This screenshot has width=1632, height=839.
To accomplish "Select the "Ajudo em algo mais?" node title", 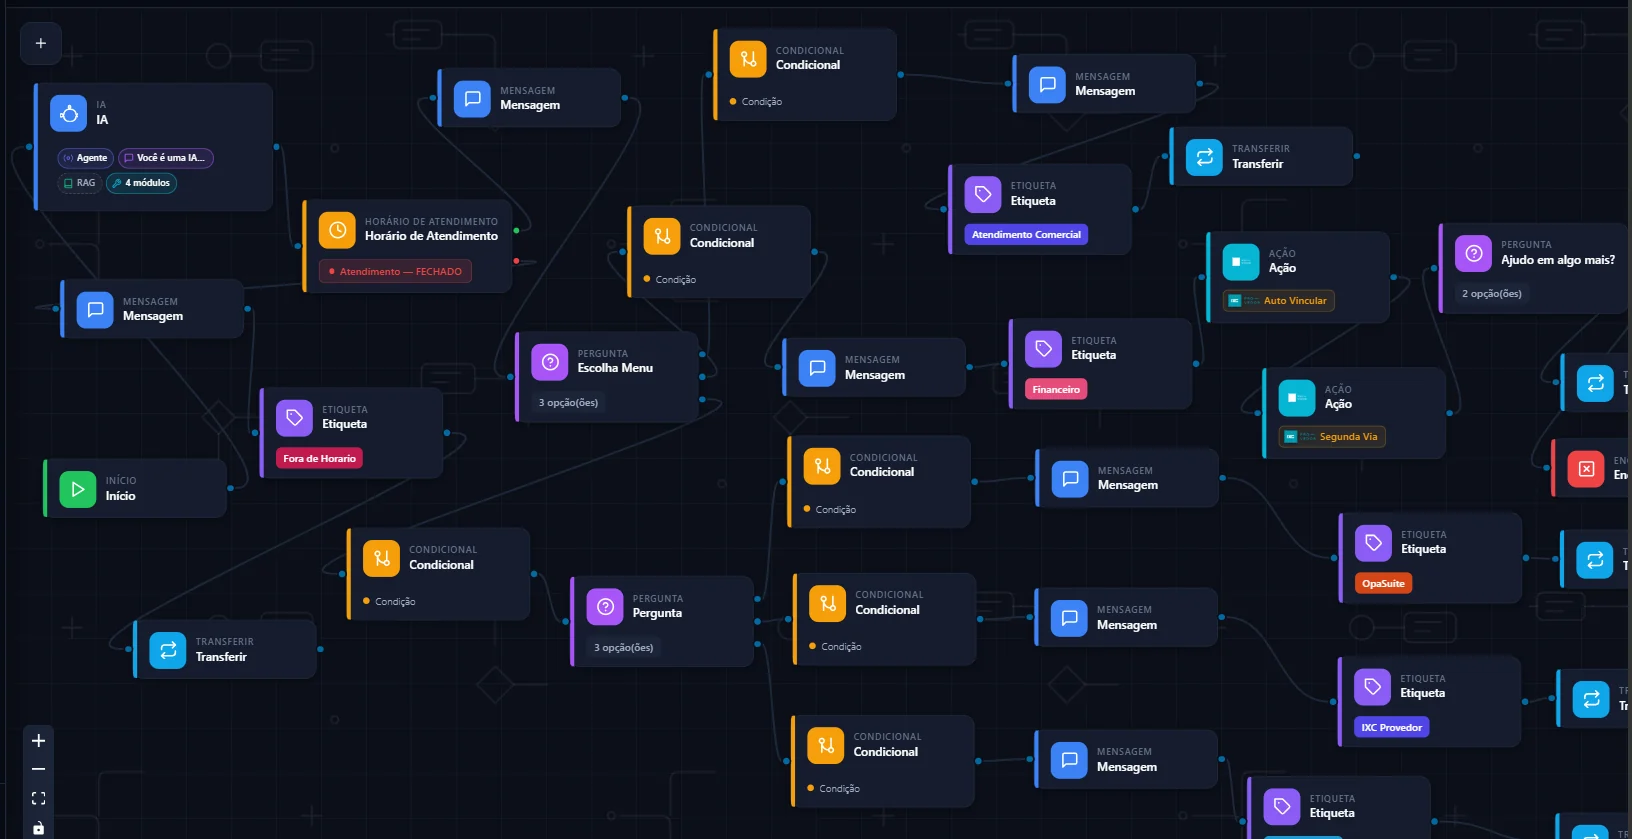I will [1557, 260].
